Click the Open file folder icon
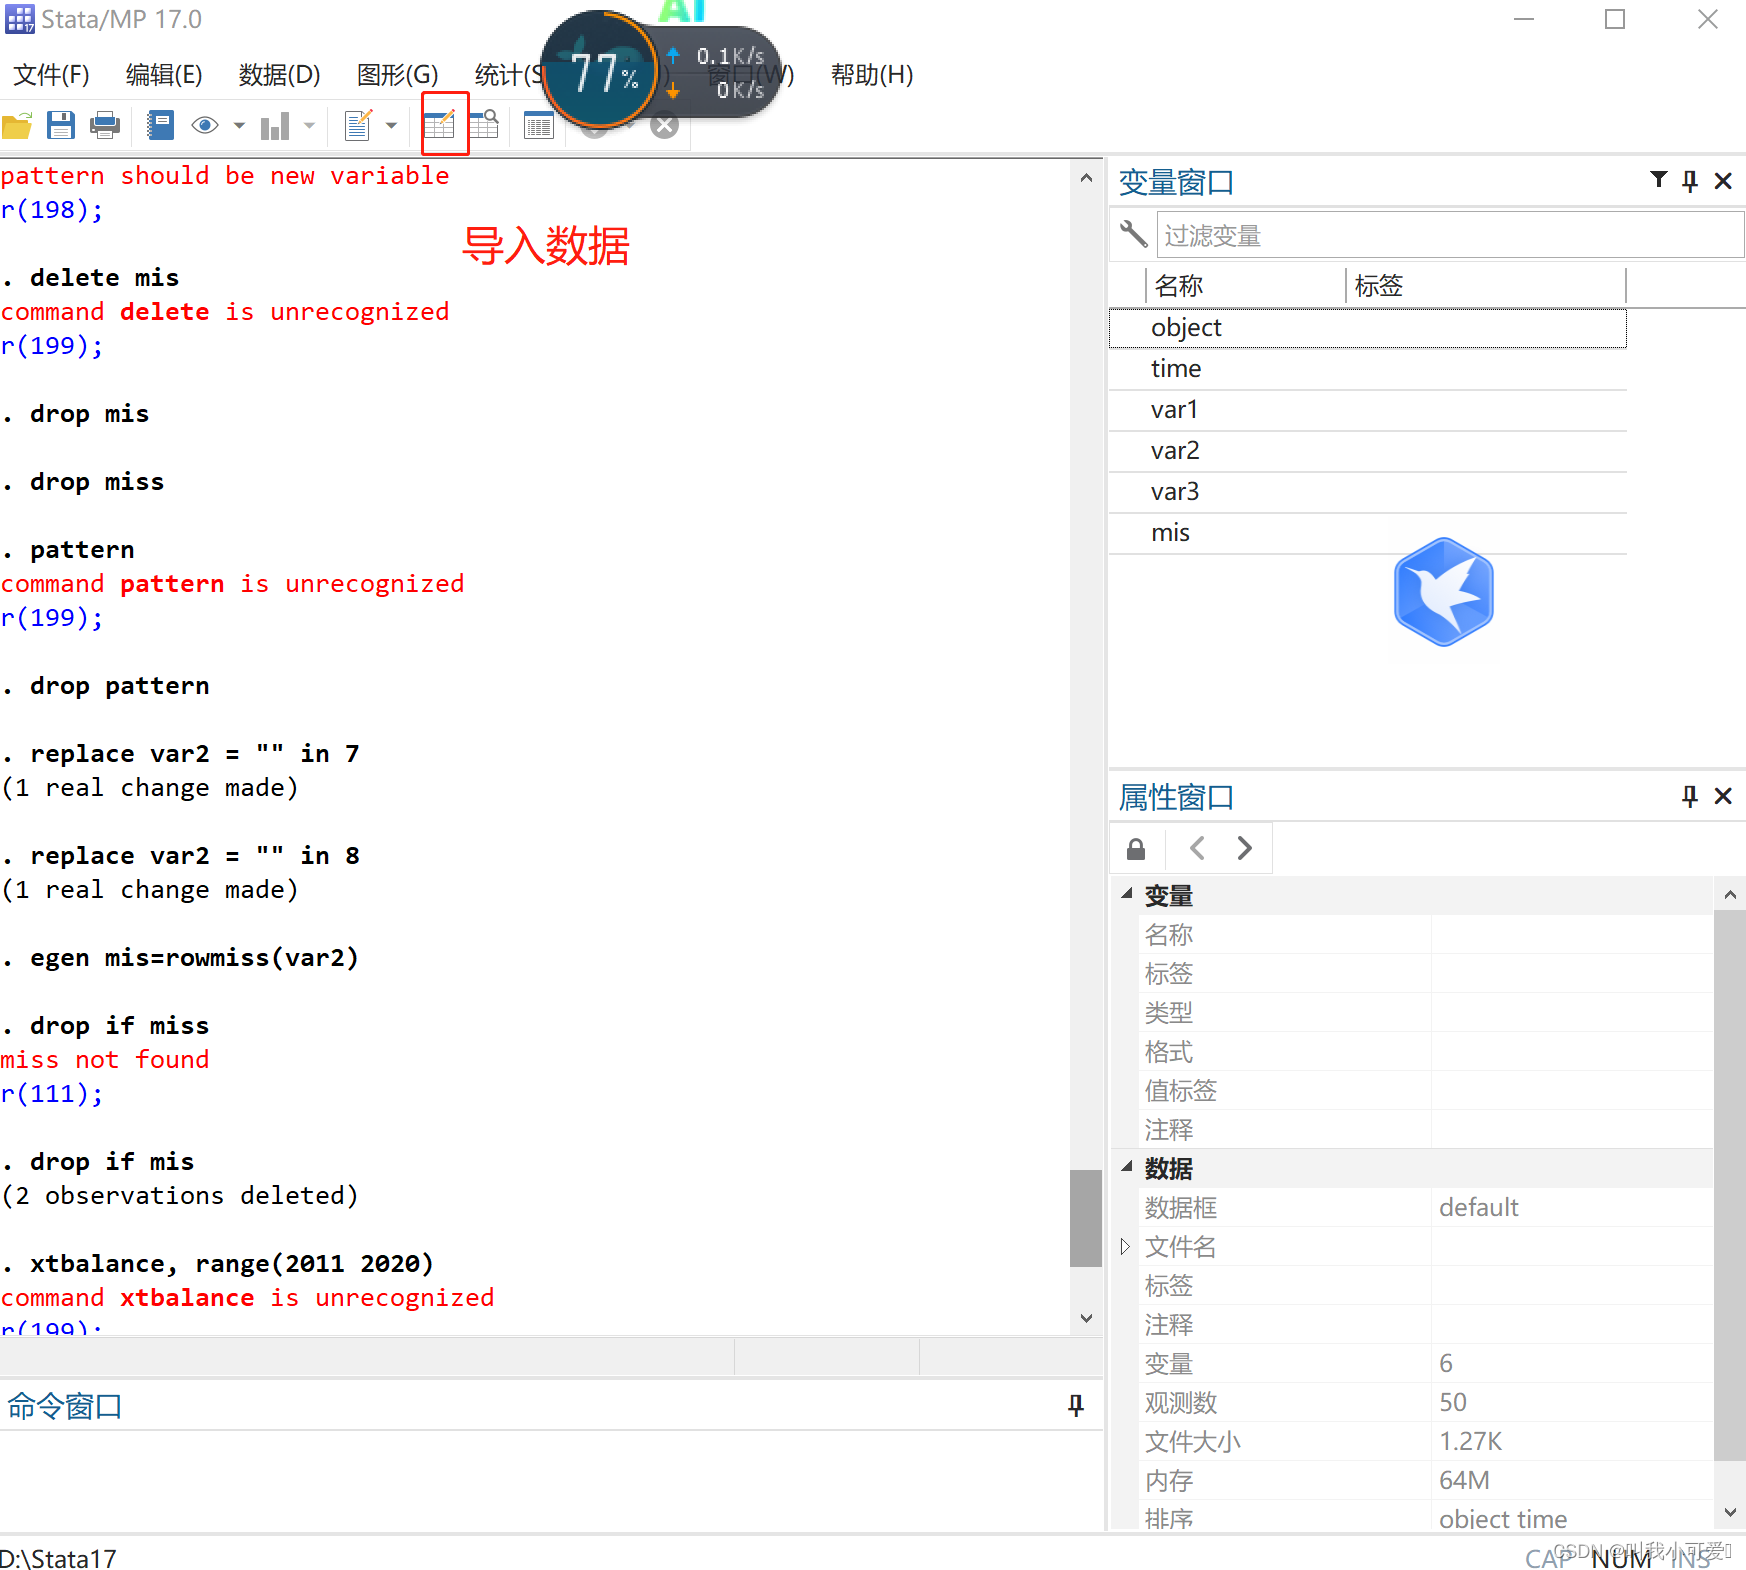This screenshot has width=1746, height=1570. click(17, 126)
